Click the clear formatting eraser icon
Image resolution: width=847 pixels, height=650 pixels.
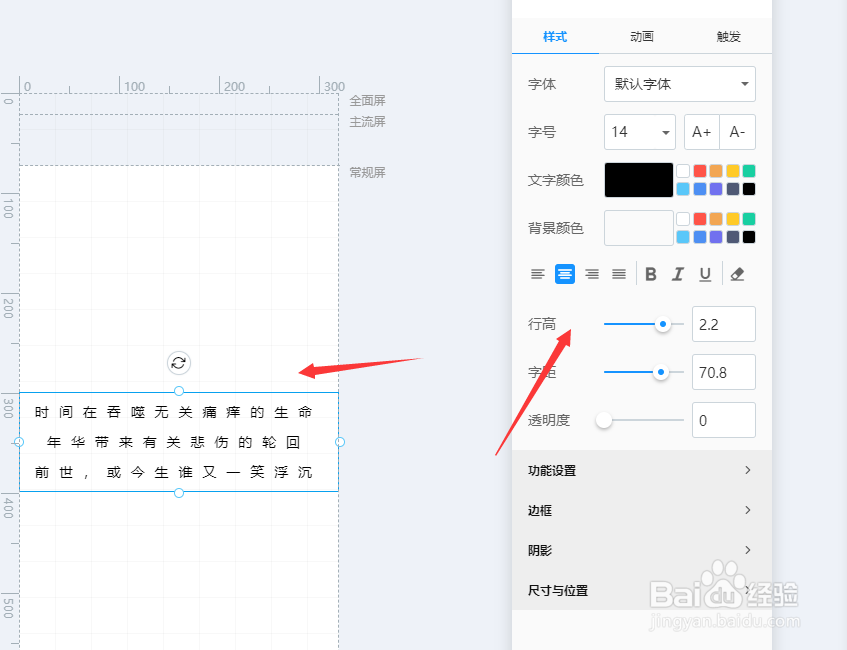click(737, 273)
